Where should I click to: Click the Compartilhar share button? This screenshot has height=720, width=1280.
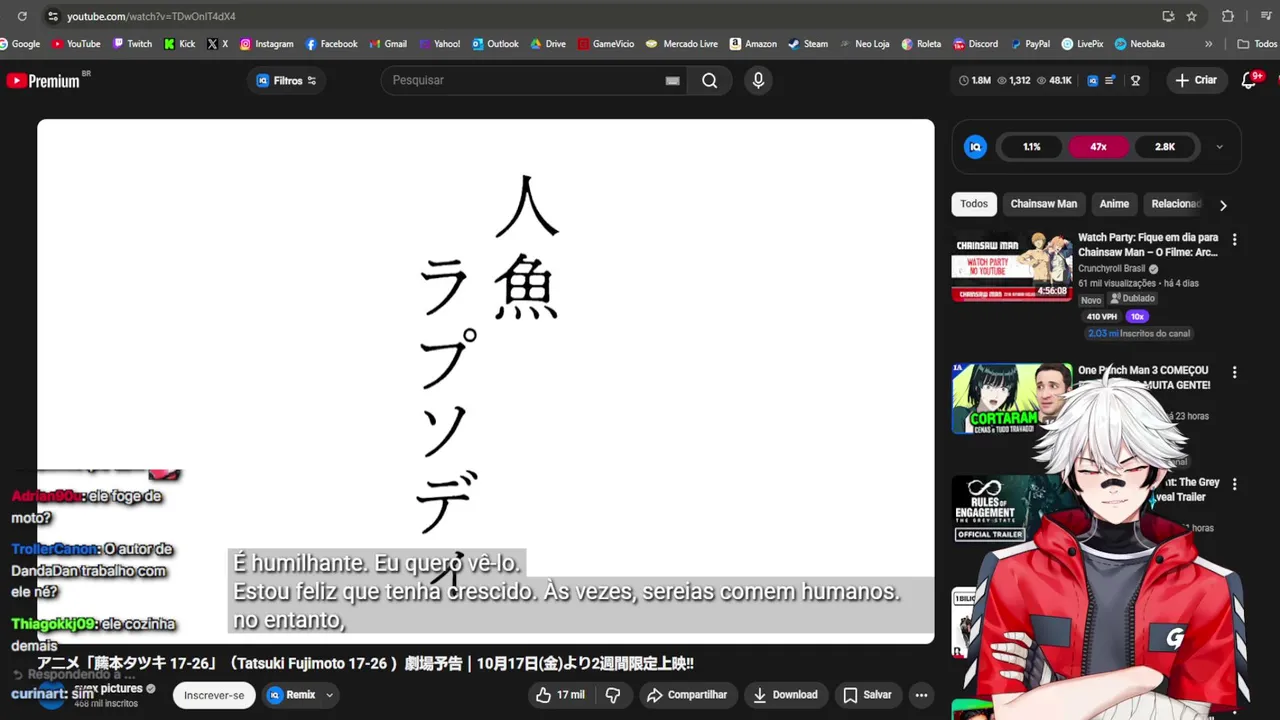(x=687, y=695)
